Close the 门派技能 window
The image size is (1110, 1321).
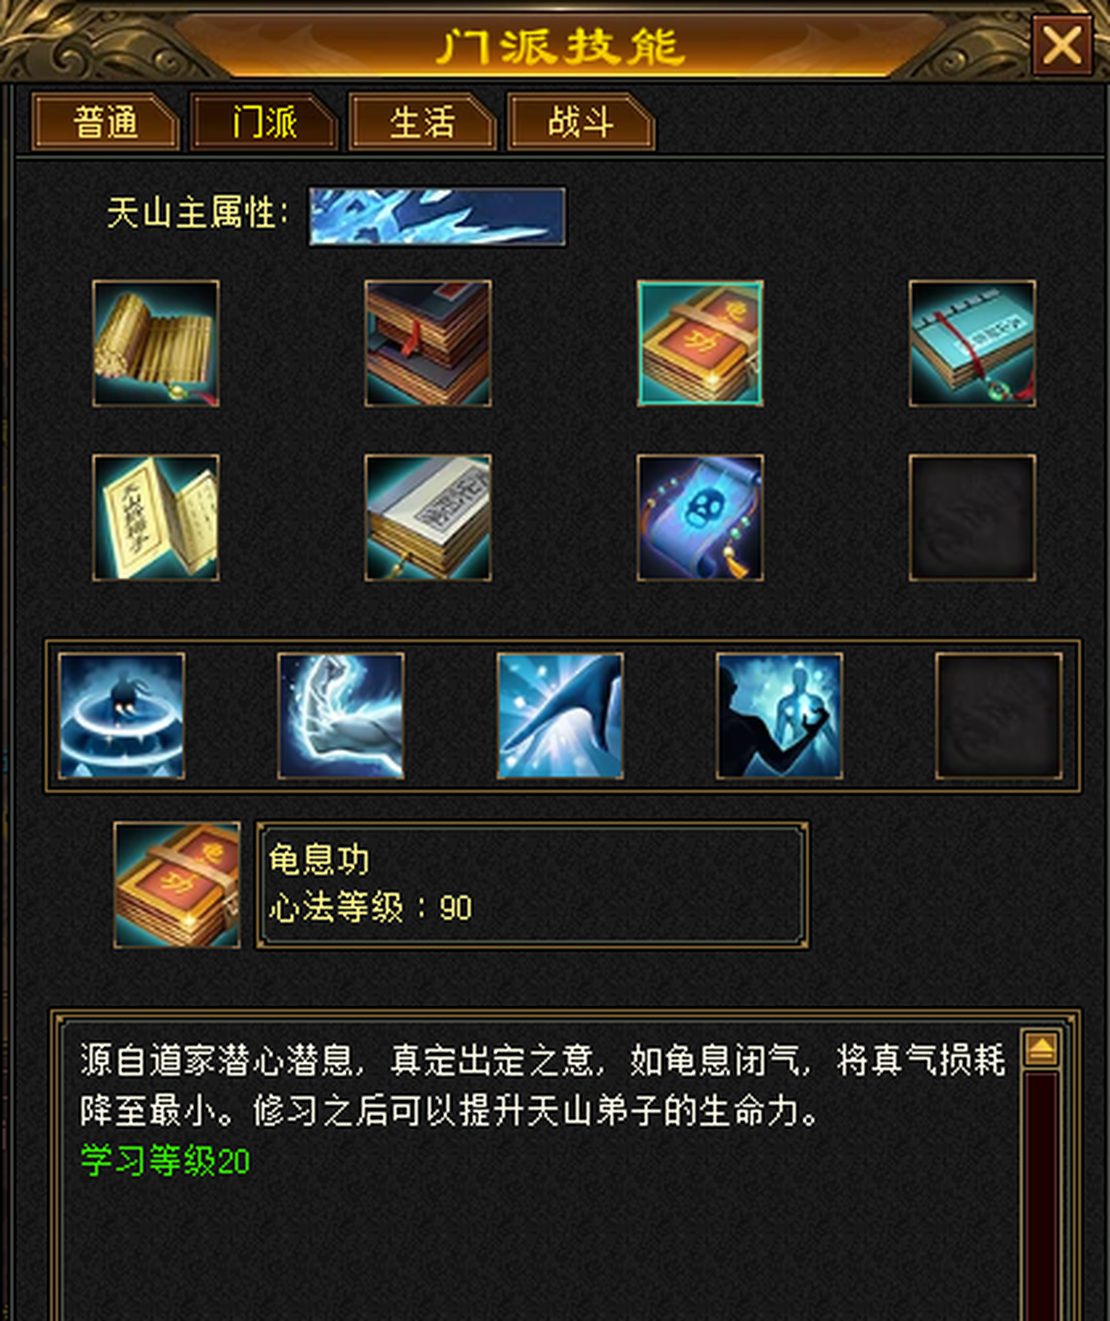[1061, 45]
